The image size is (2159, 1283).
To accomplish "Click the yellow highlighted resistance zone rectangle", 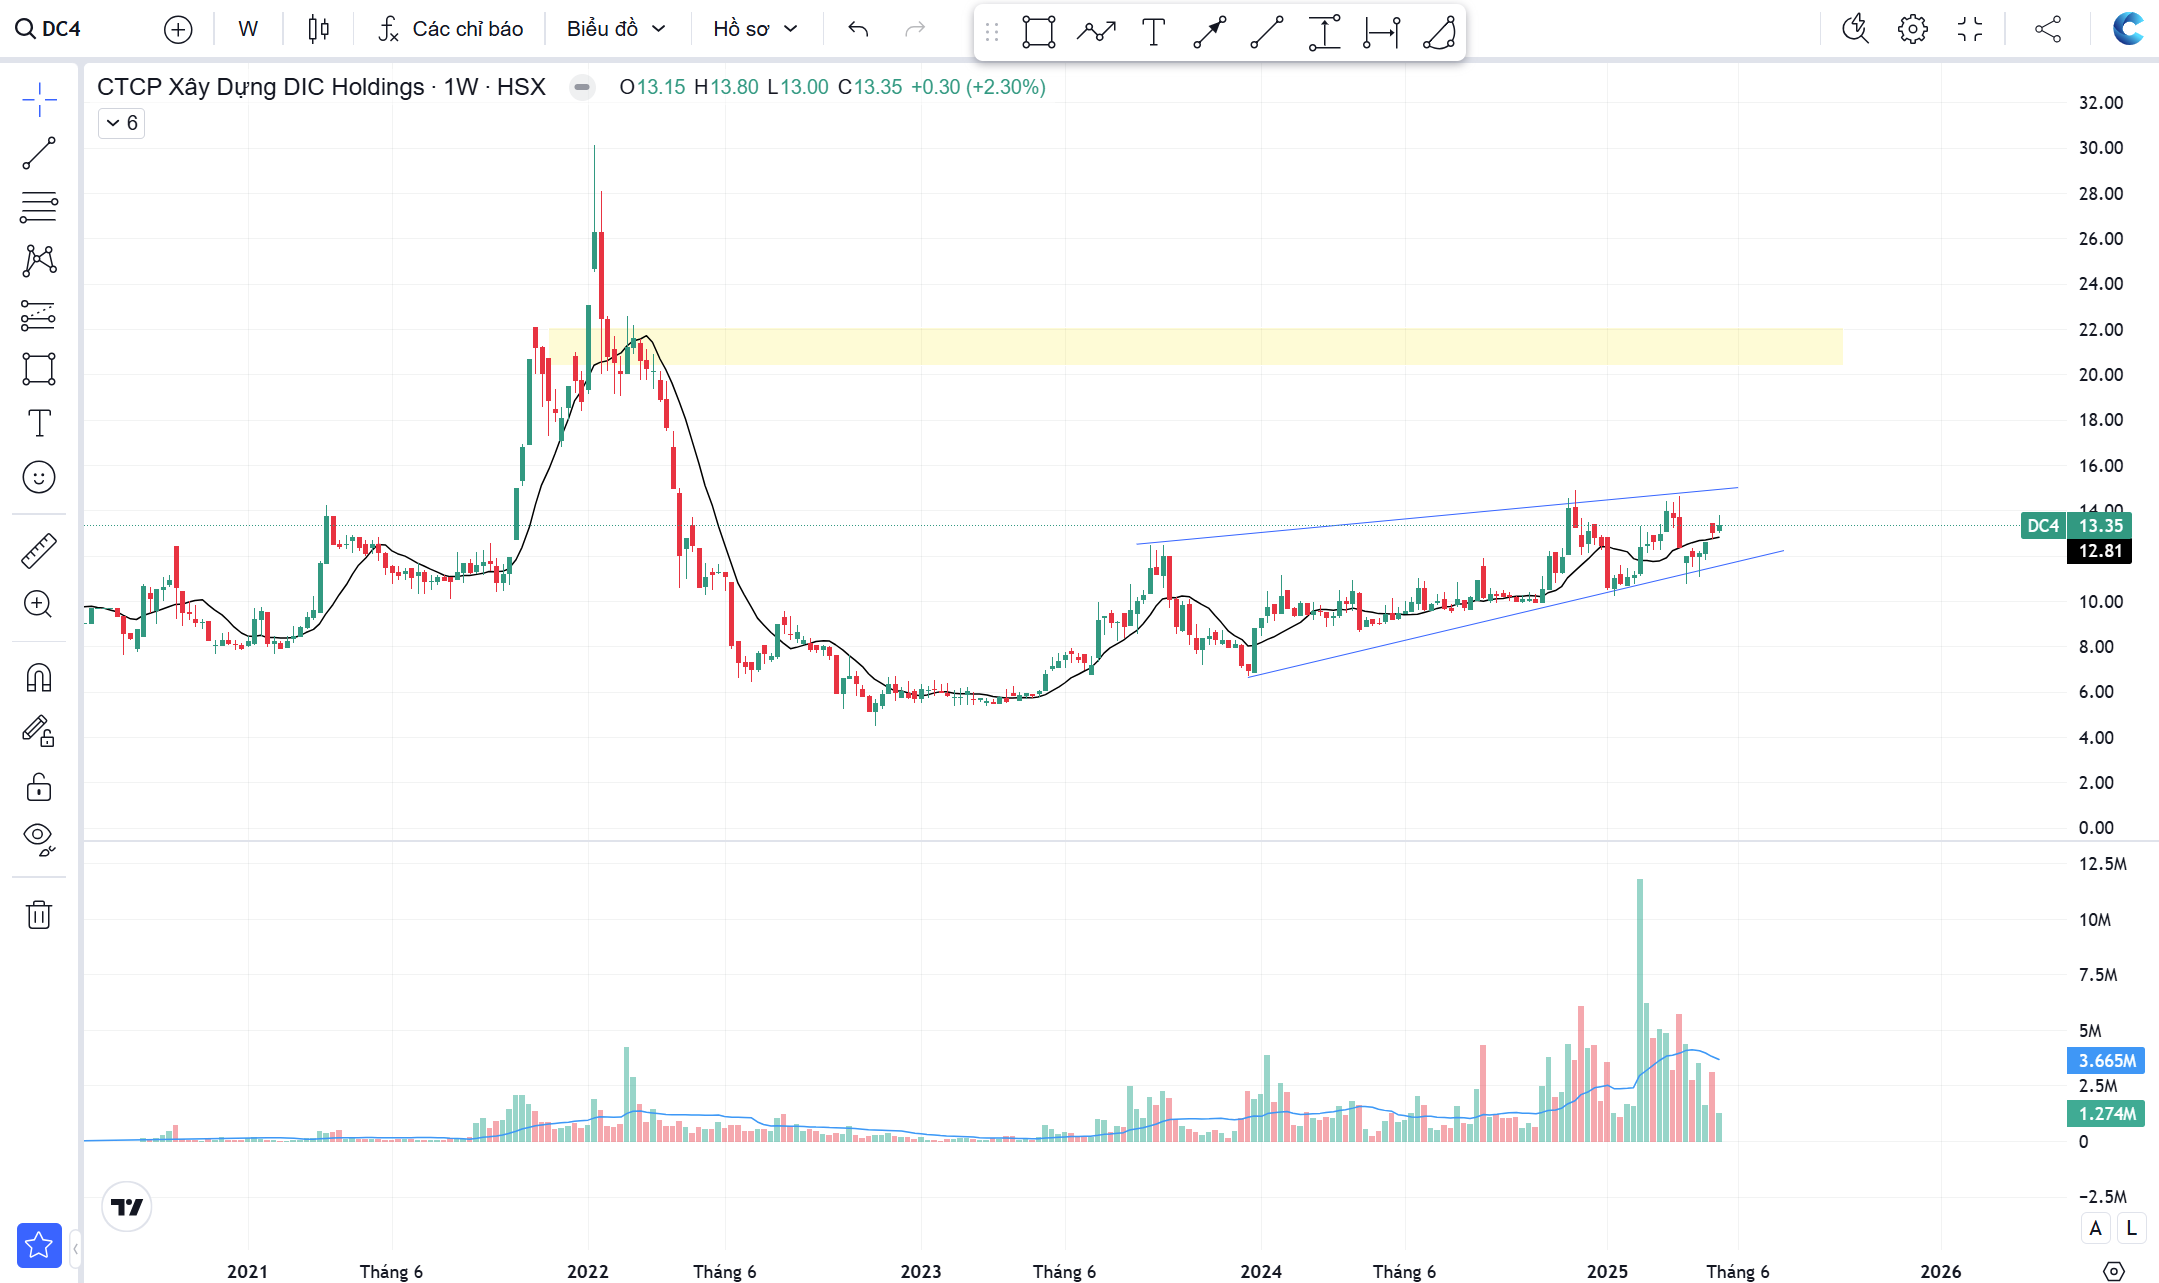I will (1200, 347).
